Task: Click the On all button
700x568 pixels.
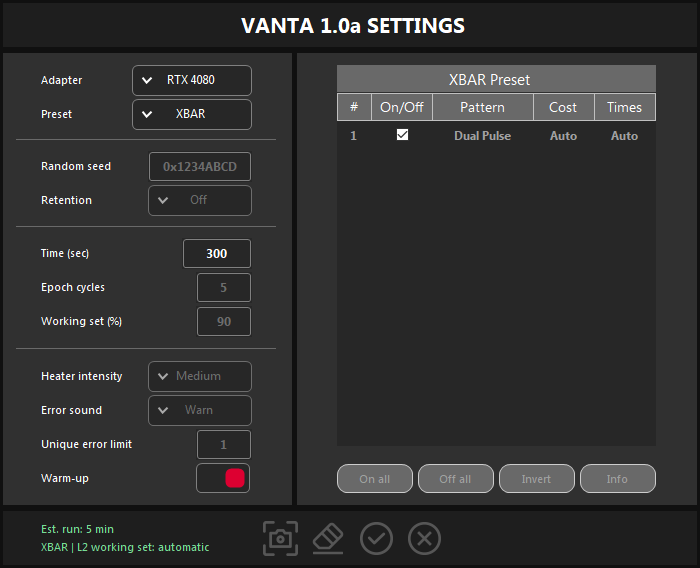Action: pyautogui.click(x=375, y=479)
